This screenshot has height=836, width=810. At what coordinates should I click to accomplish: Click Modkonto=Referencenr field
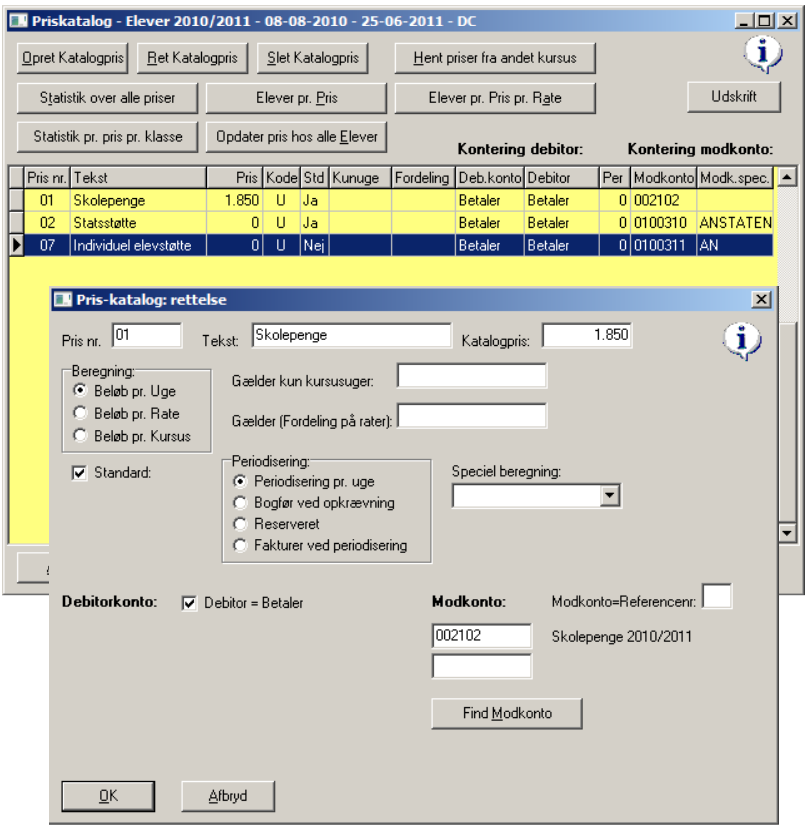coord(717,596)
